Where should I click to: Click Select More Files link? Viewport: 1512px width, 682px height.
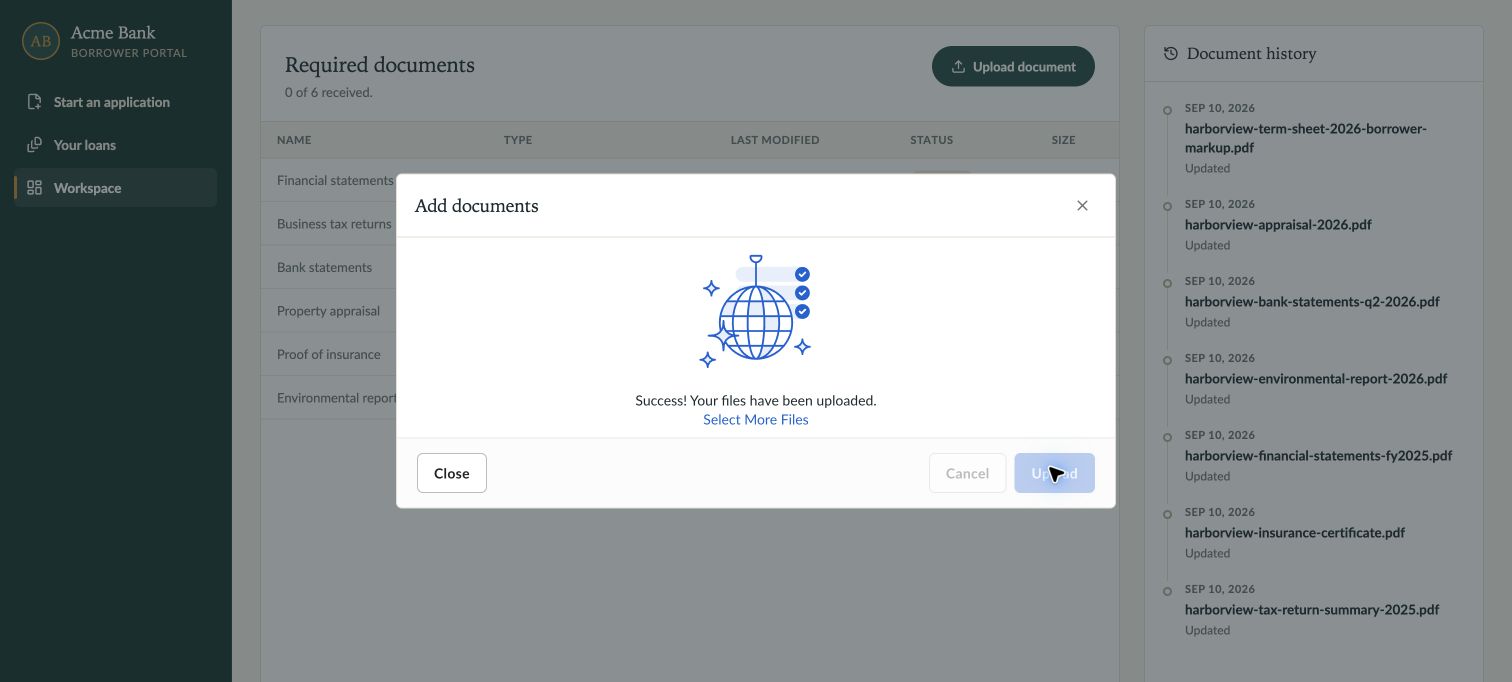pyautogui.click(x=756, y=420)
